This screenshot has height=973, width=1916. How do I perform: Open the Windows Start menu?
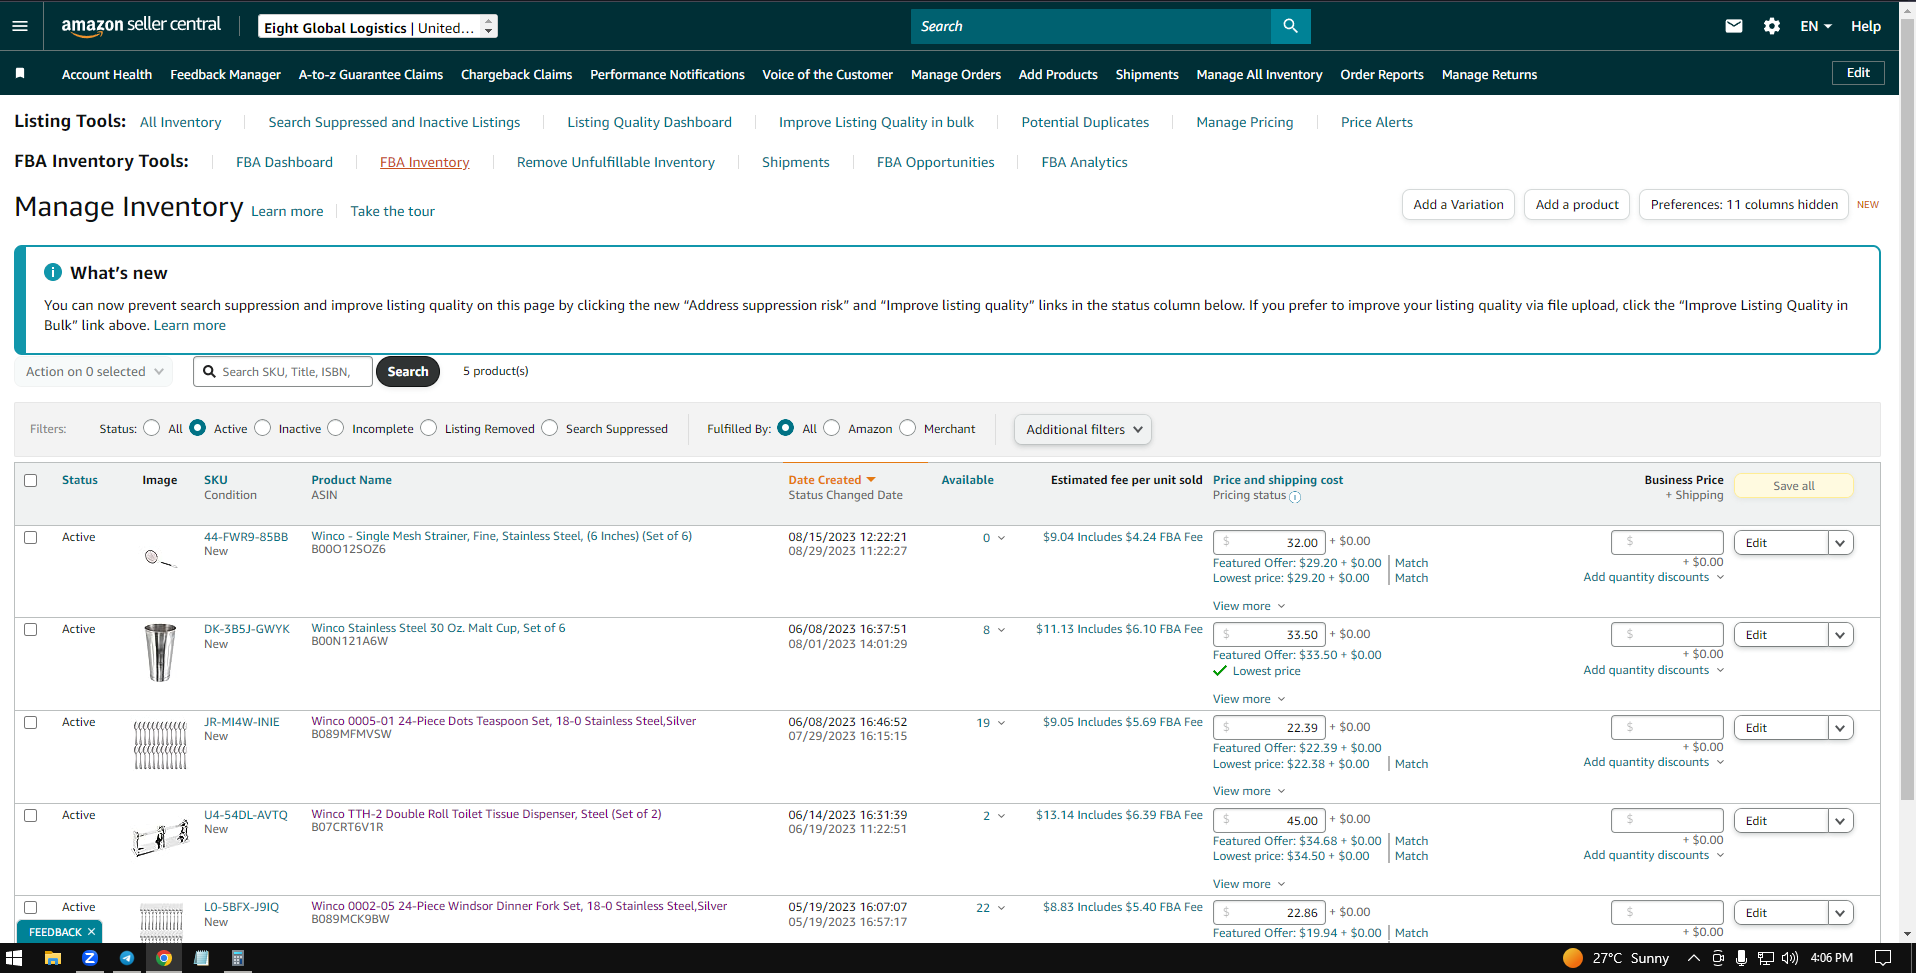tap(14, 958)
